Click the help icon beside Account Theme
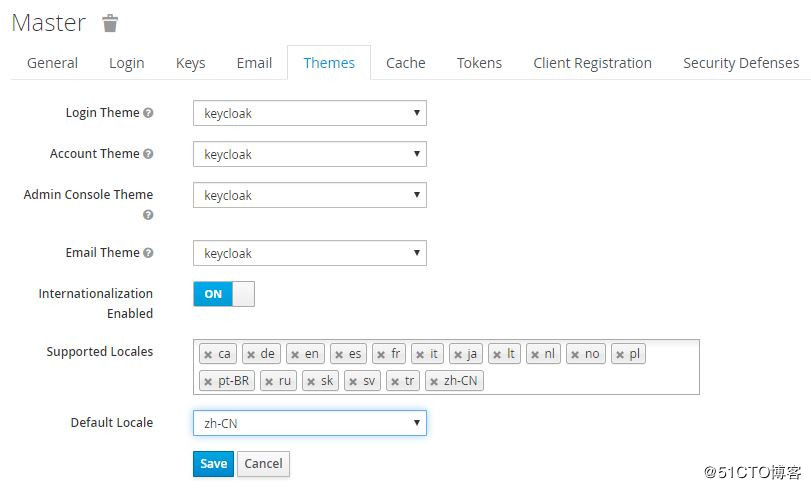The width and height of the screenshot is (811, 489). tap(149, 154)
